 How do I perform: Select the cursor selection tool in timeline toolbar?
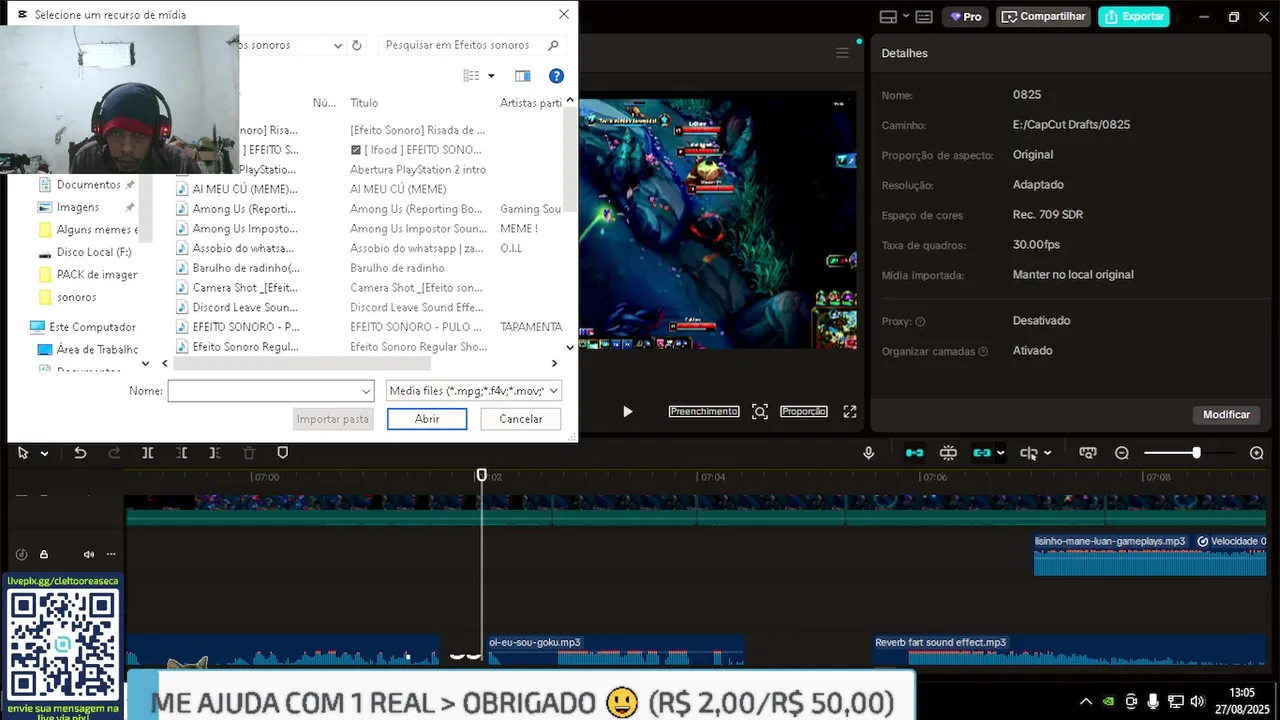pos(23,453)
